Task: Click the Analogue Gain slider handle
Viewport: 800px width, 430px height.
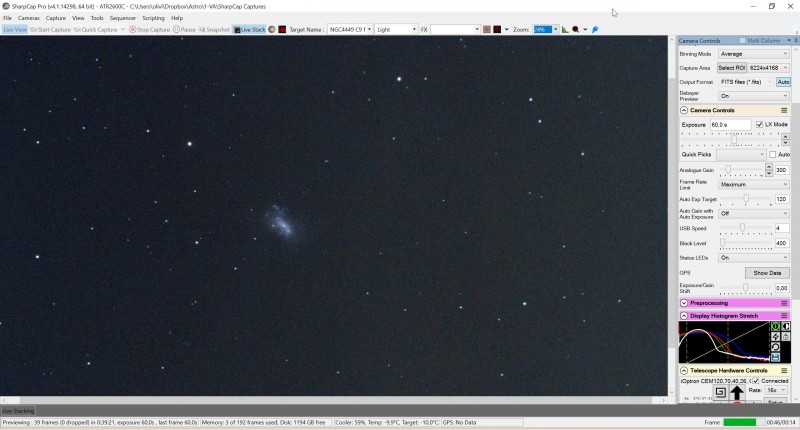Action: (x=728, y=169)
